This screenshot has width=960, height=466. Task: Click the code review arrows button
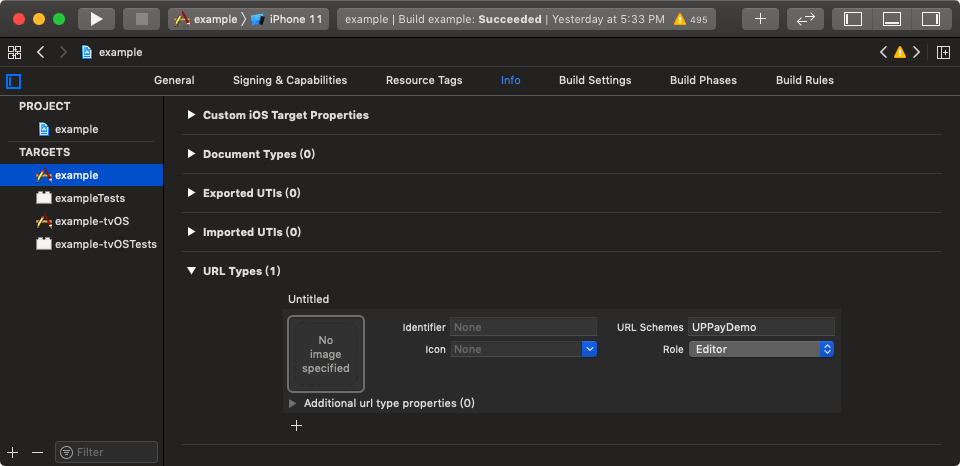tap(805, 19)
